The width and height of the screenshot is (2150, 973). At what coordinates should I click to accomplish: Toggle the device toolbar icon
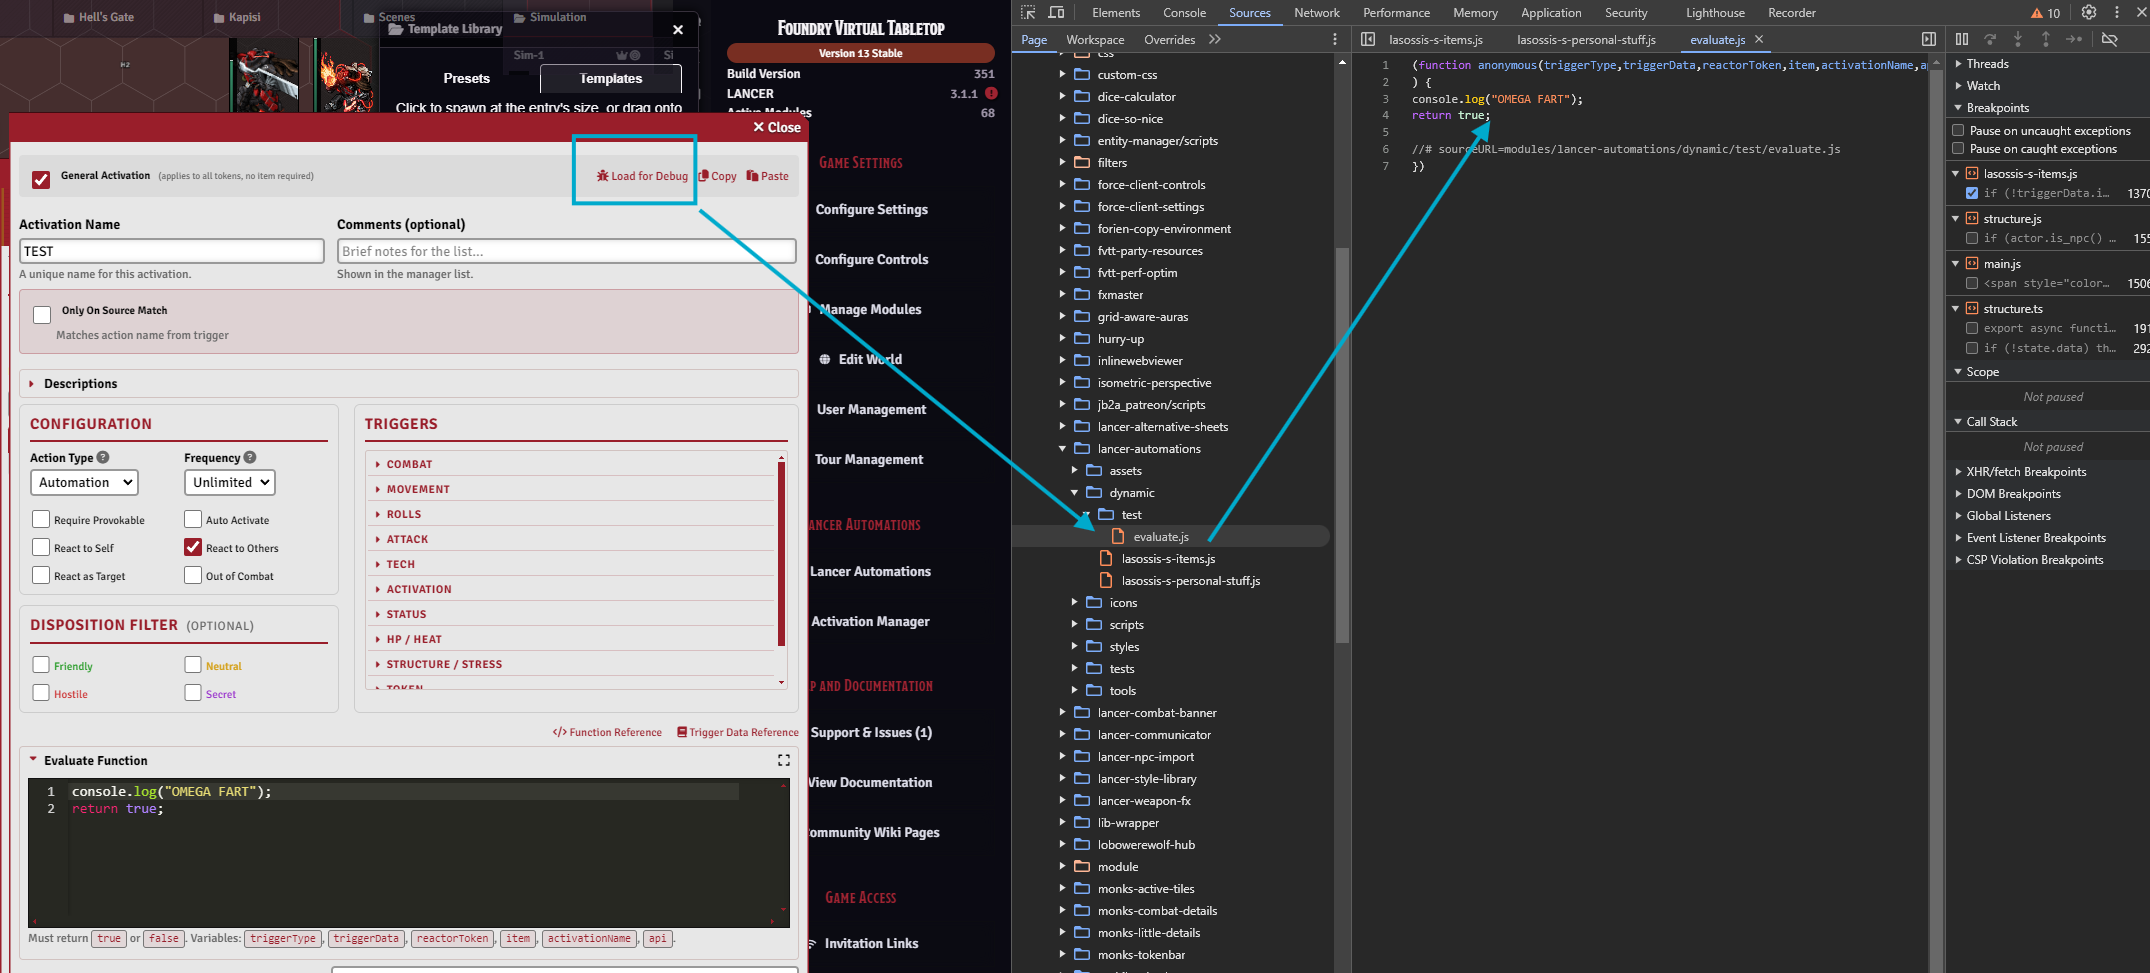(1056, 13)
